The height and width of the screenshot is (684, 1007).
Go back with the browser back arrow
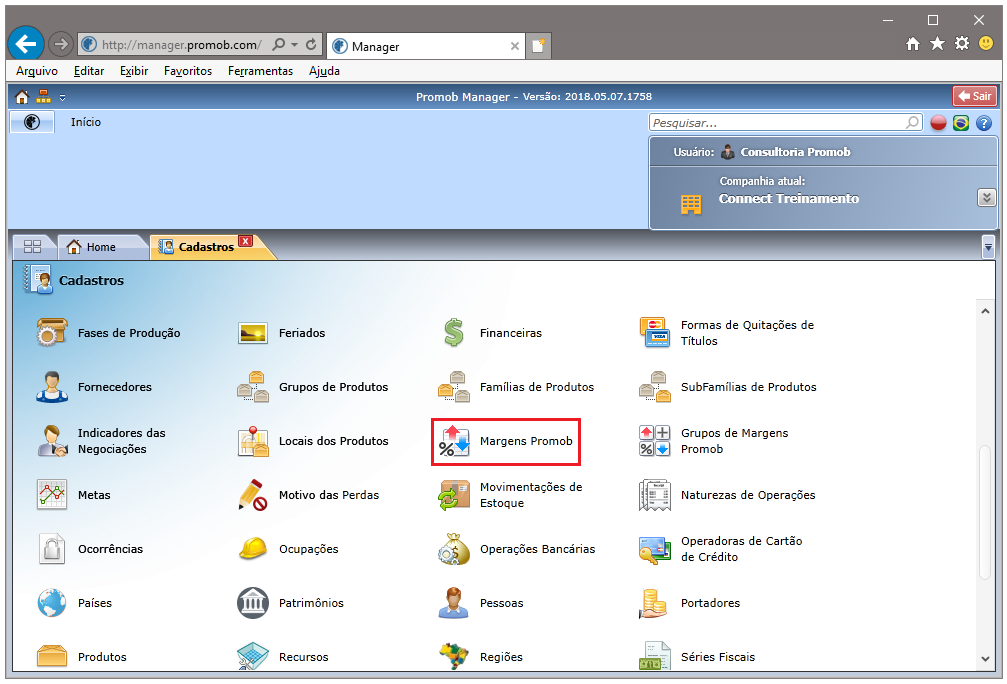[26, 44]
